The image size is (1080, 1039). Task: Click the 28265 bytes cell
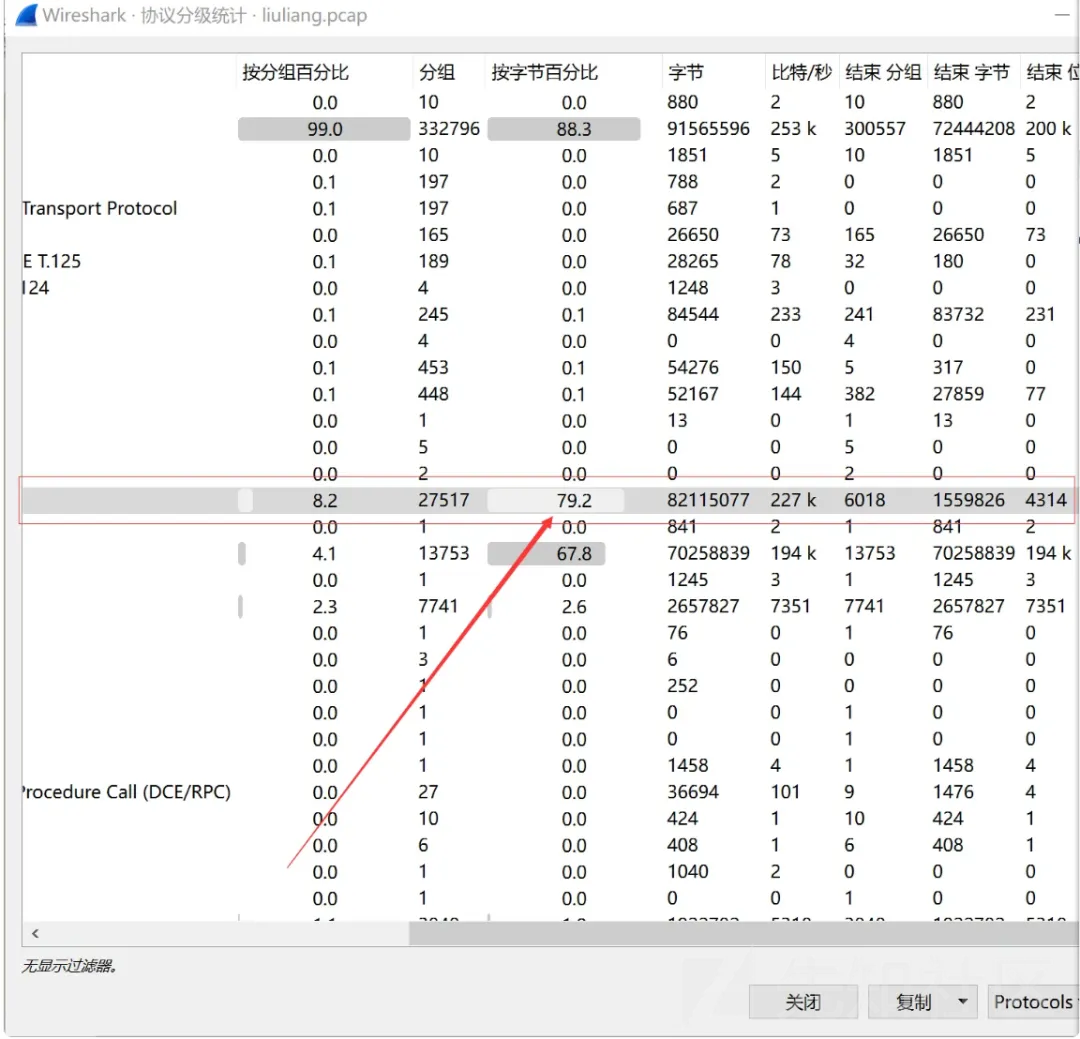point(693,262)
